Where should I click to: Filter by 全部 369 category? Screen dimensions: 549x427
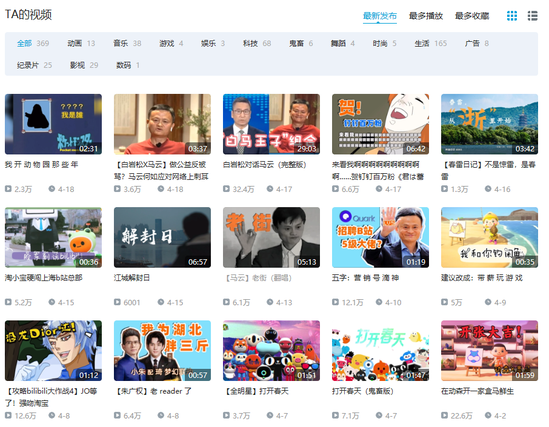[x=33, y=43]
